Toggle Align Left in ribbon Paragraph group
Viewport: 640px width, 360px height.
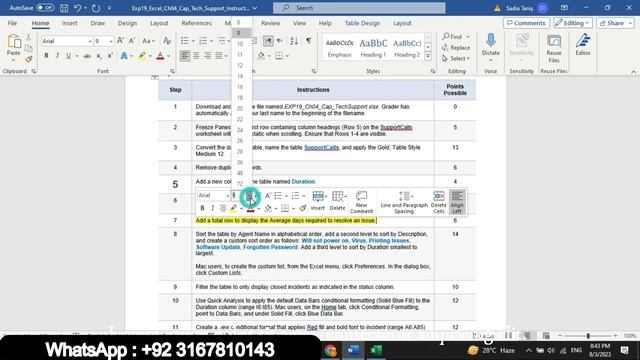[x=185, y=56]
